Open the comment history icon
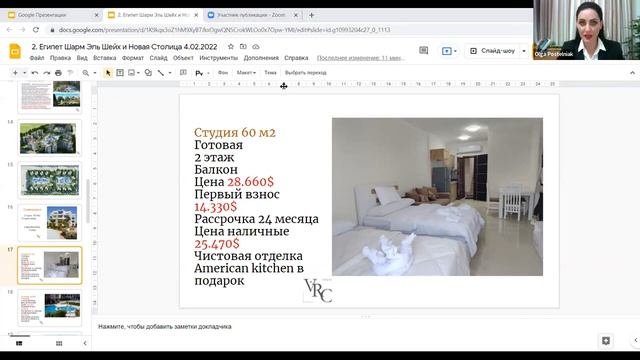Viewport: 640px width, 360px height. (x=424, y=51)
